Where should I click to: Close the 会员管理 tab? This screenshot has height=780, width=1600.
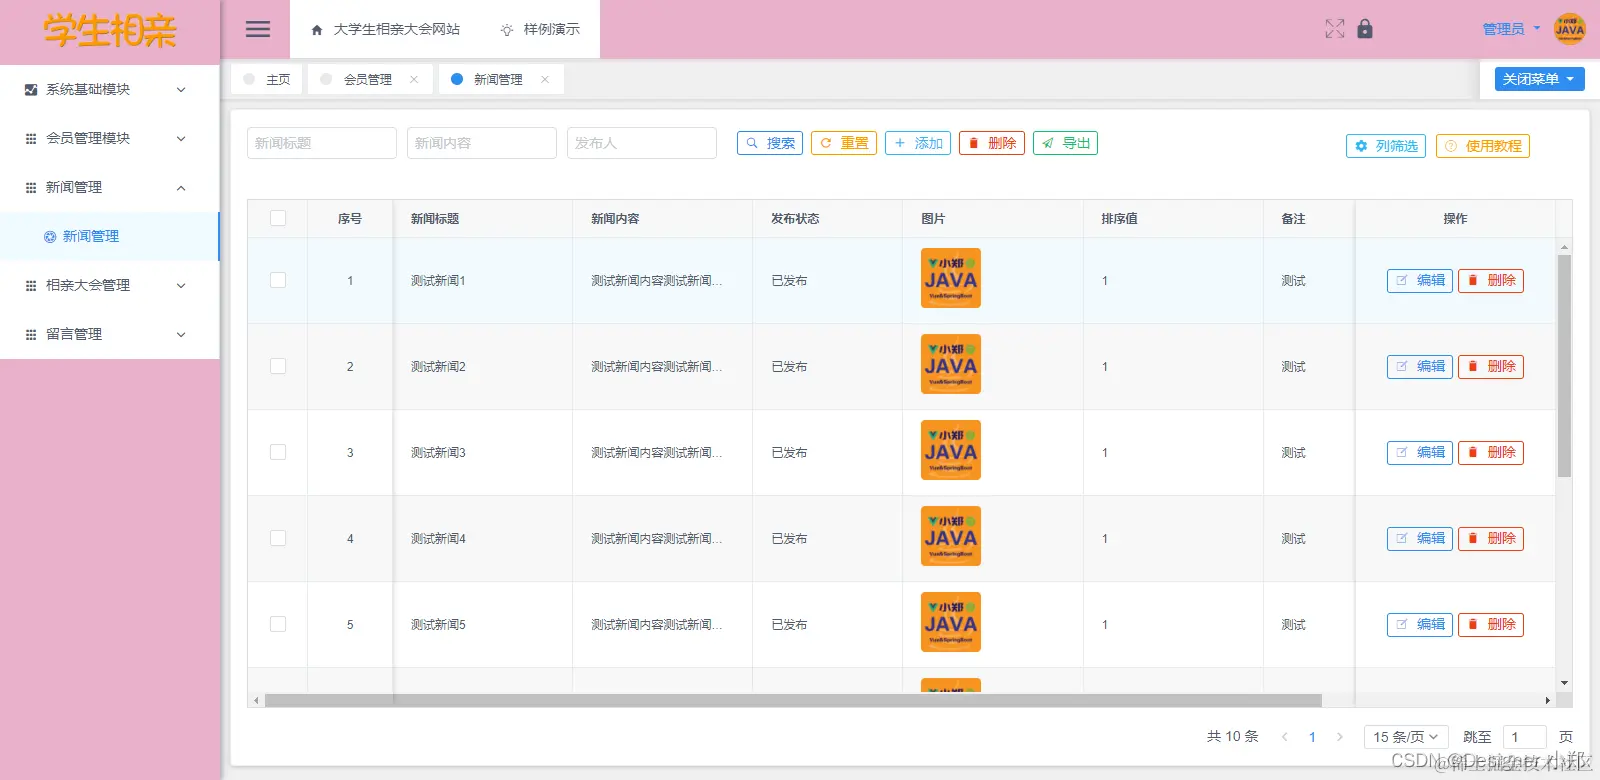tap(414, 79)
